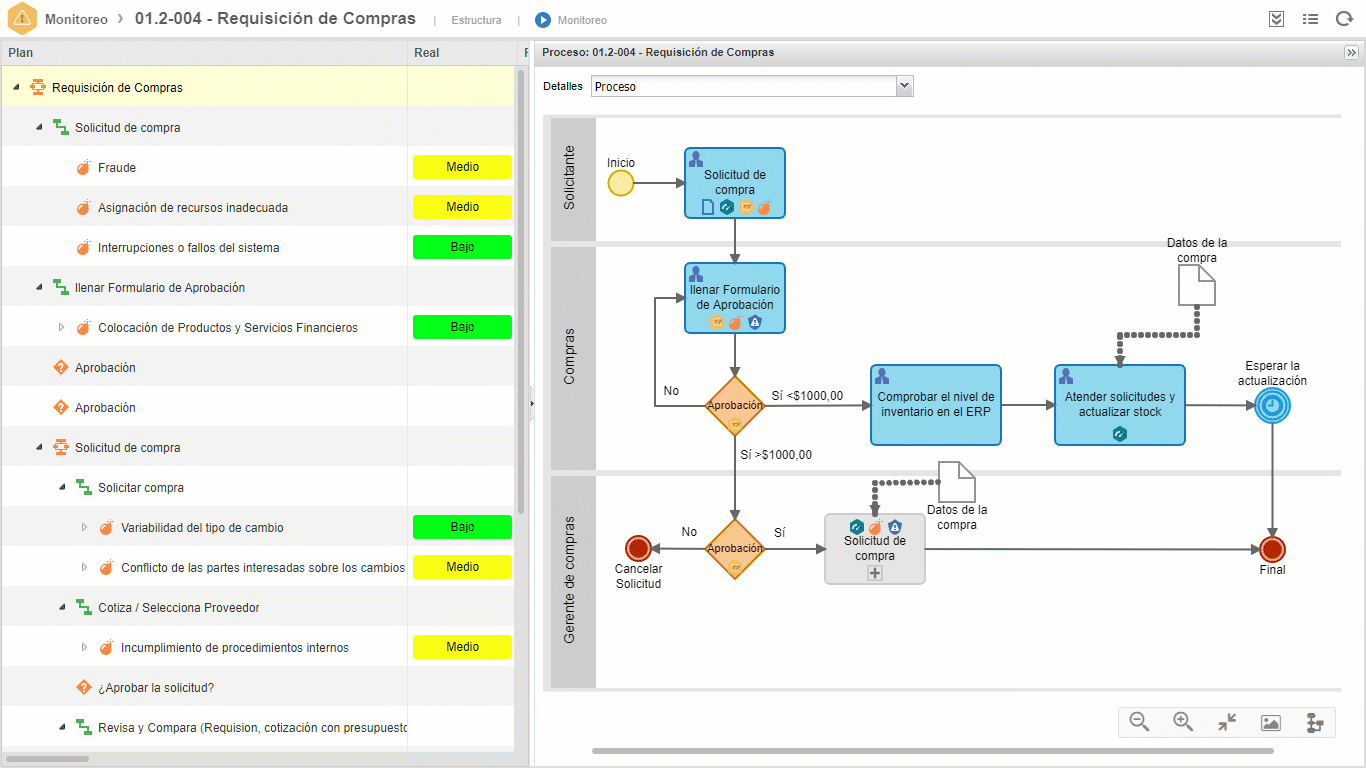Click Comprobar el nivel de inventario en el ERP task
The height and width of the screenshot is (768, 1366).
point(936,405)
